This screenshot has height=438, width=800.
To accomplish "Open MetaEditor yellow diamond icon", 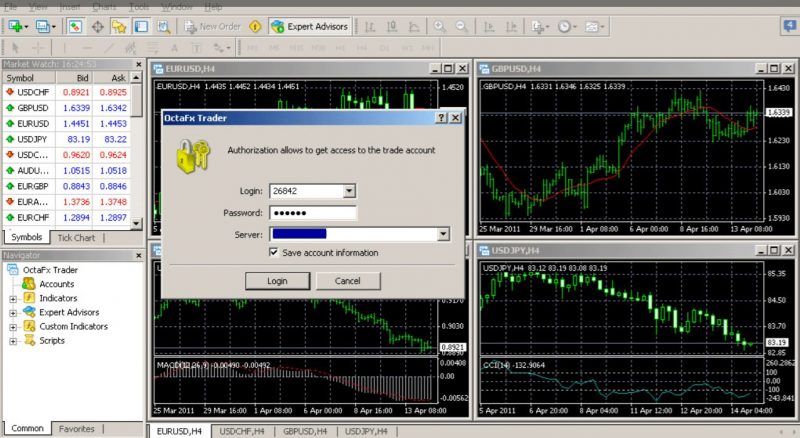I will [x=256, y=27].
